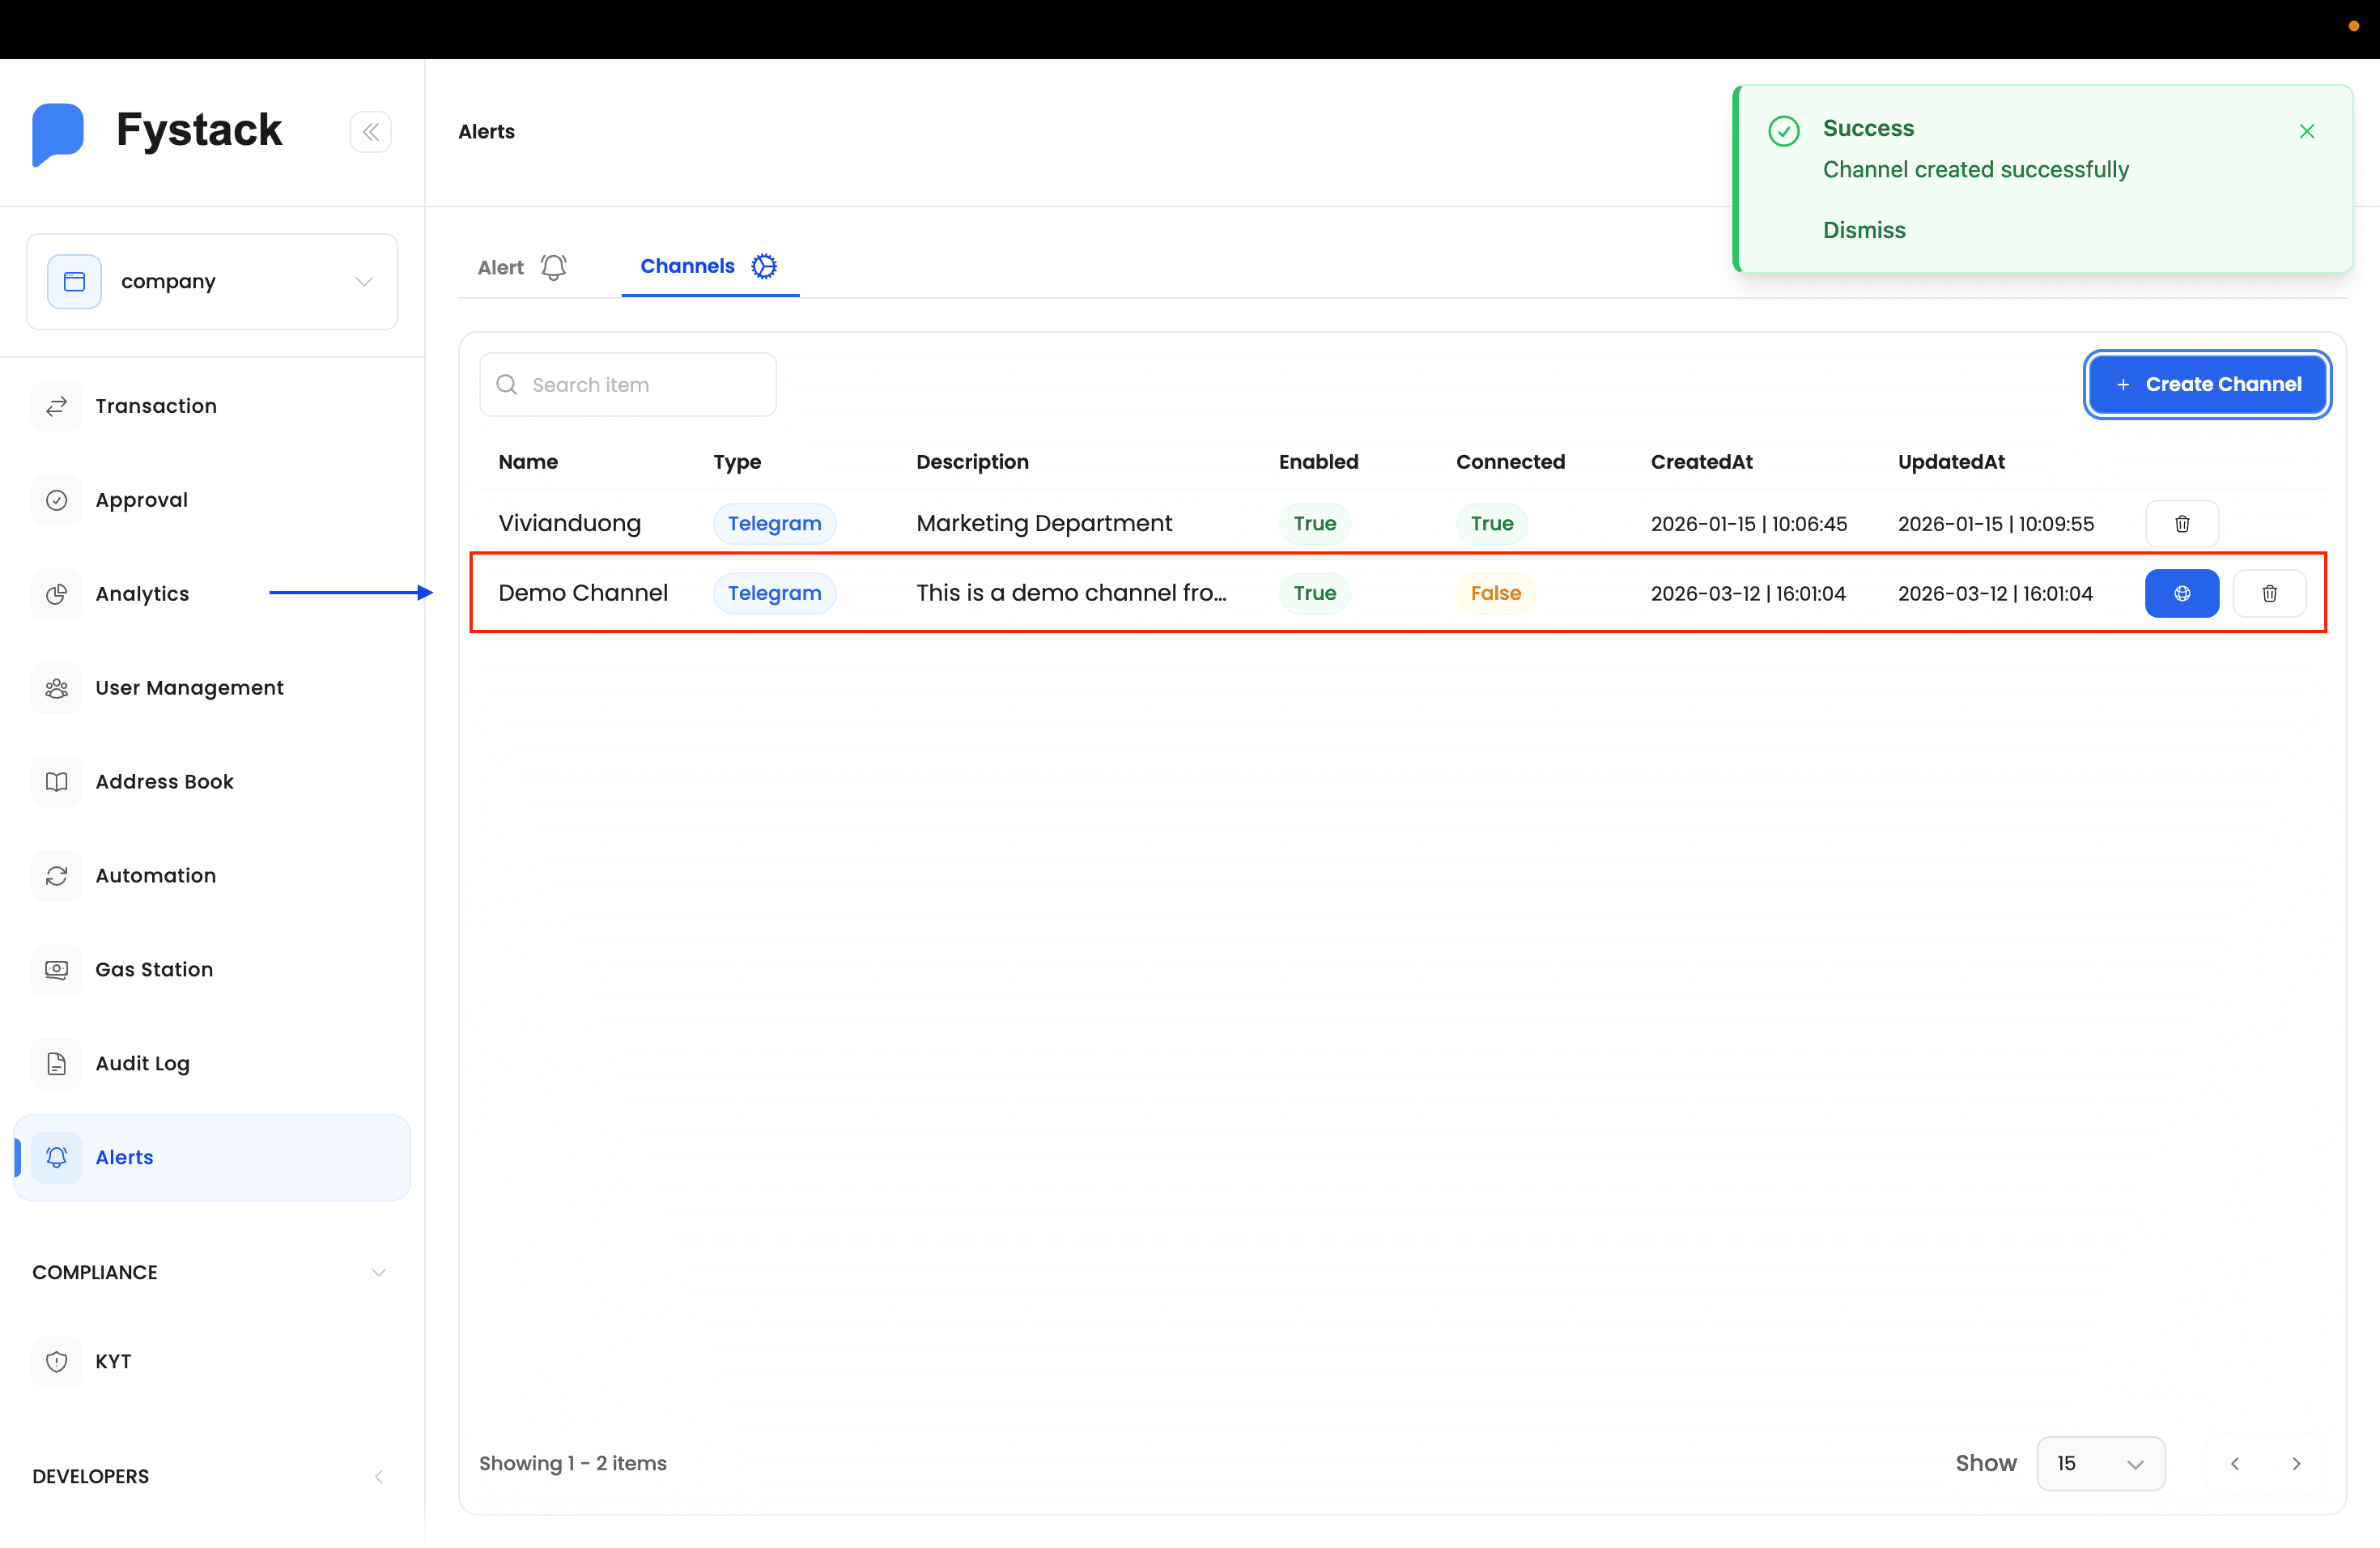
Task: Open connection settings for Demo Channel
Action: click(x=2183, y=593)
